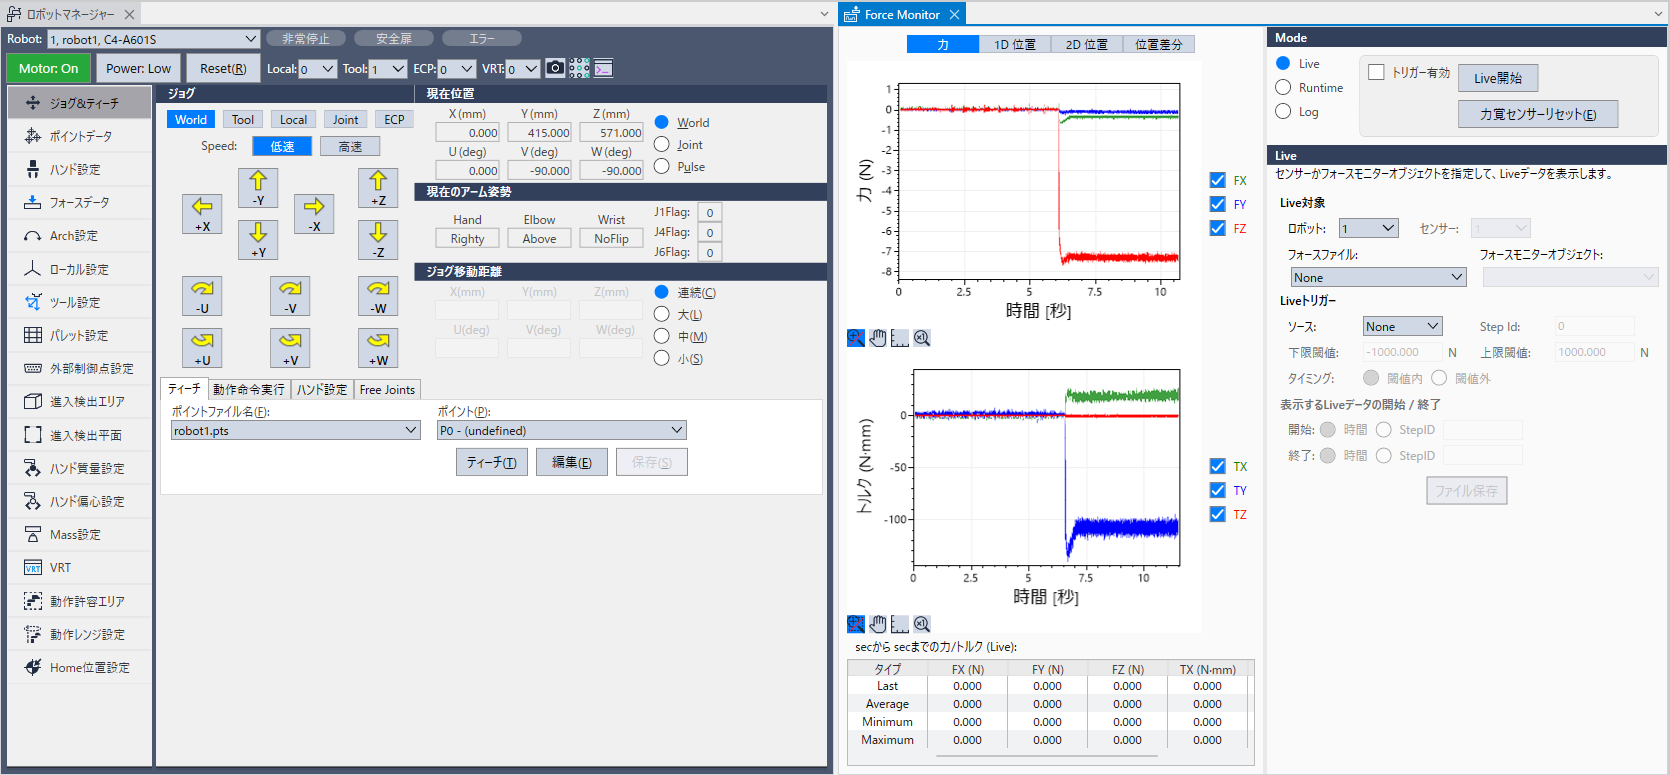This screenshot has height=775, width=1670.
Task: Expand the フォースファイル None dropdown
Action: (x=1378, y=277)
